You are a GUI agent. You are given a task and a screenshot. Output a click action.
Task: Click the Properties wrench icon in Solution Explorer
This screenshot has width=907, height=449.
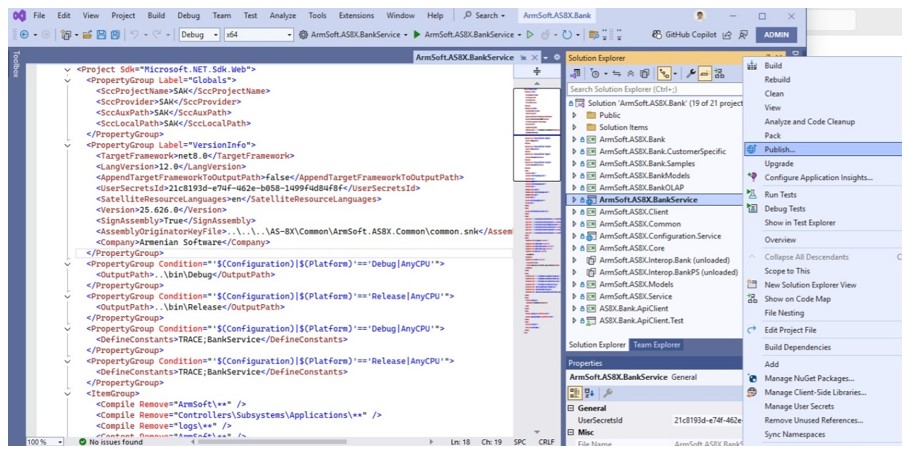[x=690, y=73]
